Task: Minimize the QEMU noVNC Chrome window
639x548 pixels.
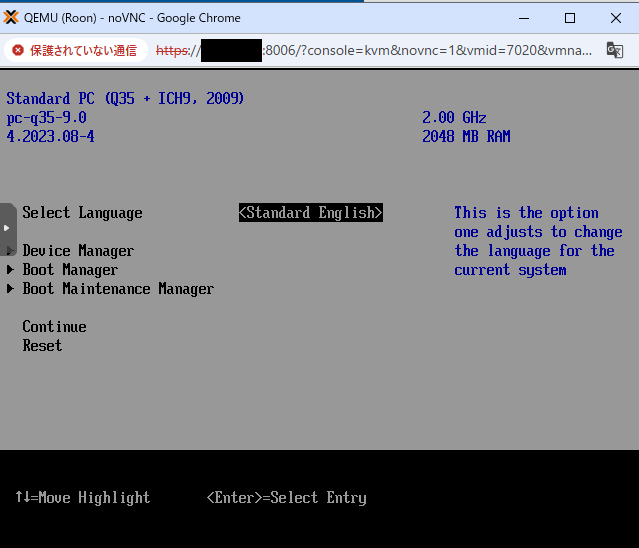Action: [524, 18]
